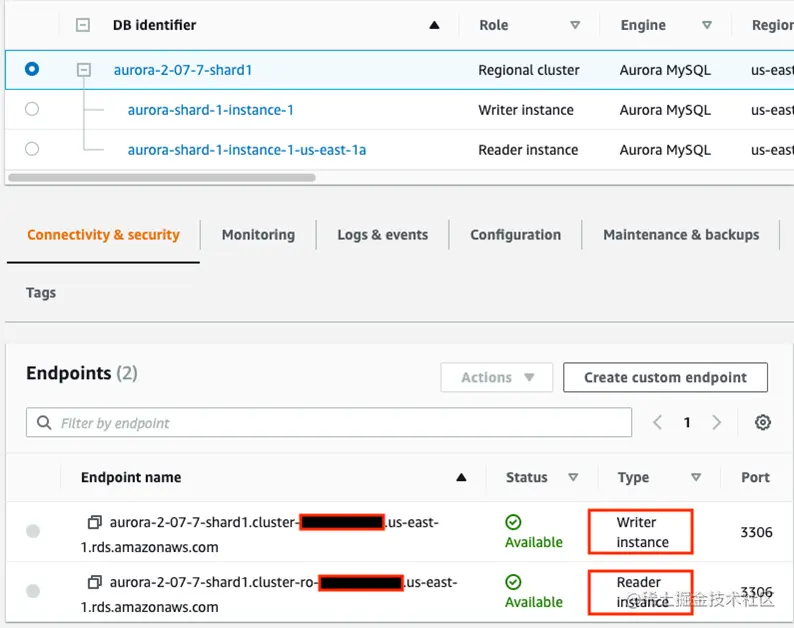Sort endpoints by Endpoint name arrow
The width and height of the screenshot is (794, 628).
[x=461, y=477]
